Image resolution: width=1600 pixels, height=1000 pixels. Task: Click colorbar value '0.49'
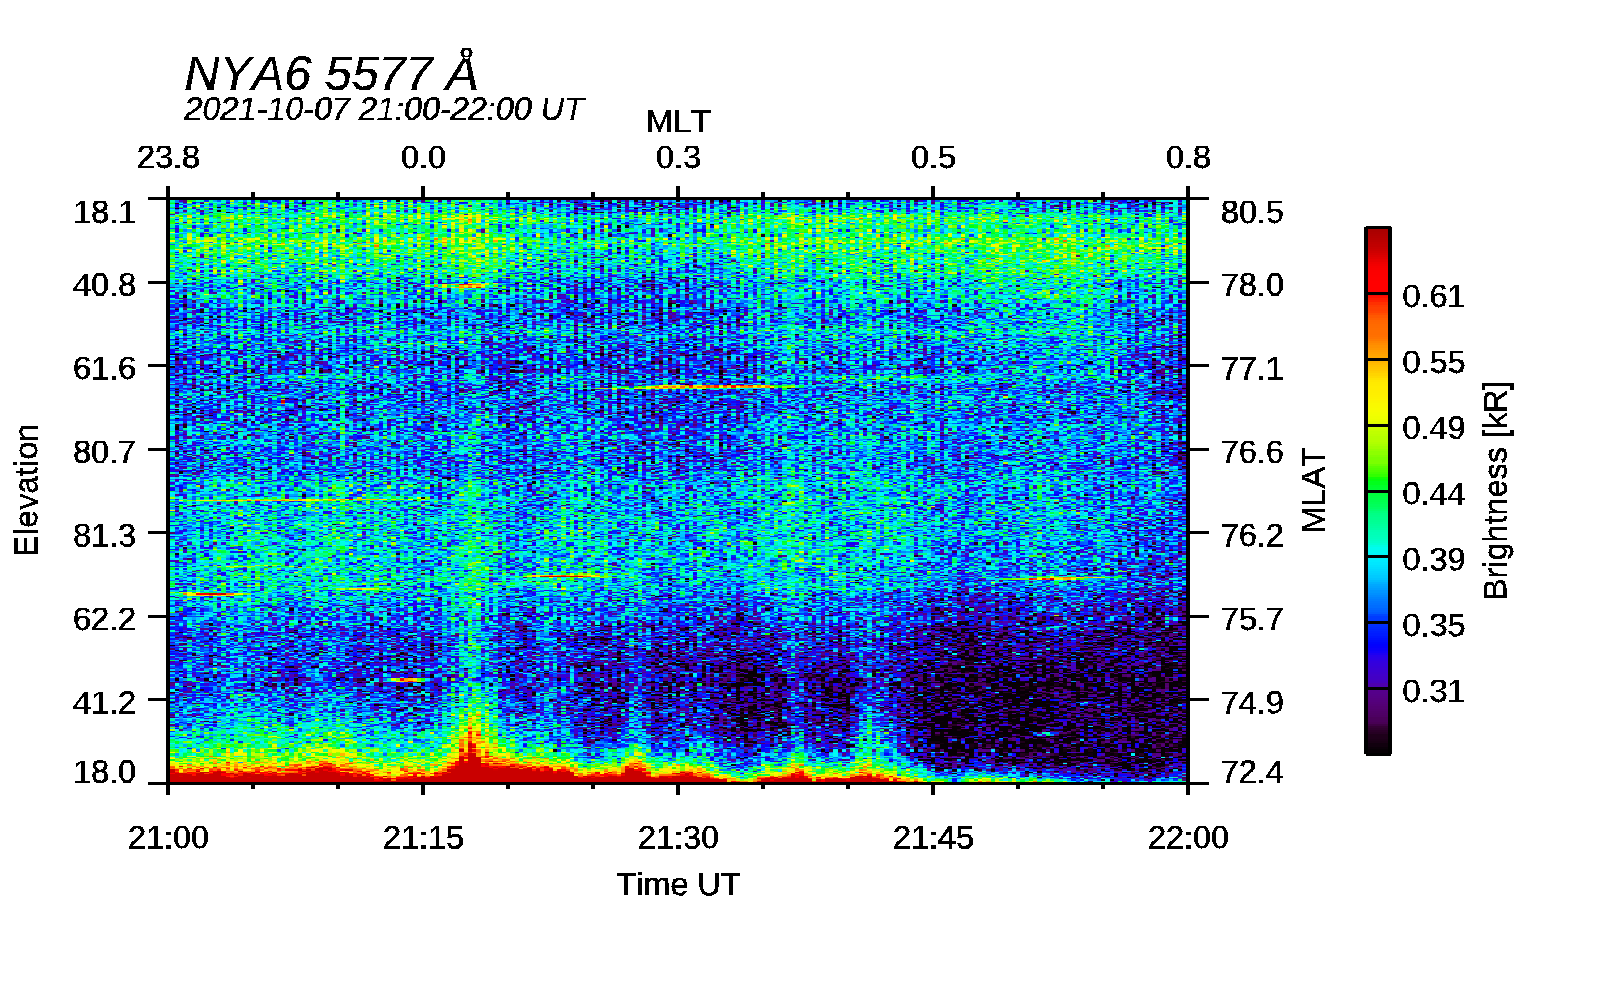click(x=1433, y=428)
